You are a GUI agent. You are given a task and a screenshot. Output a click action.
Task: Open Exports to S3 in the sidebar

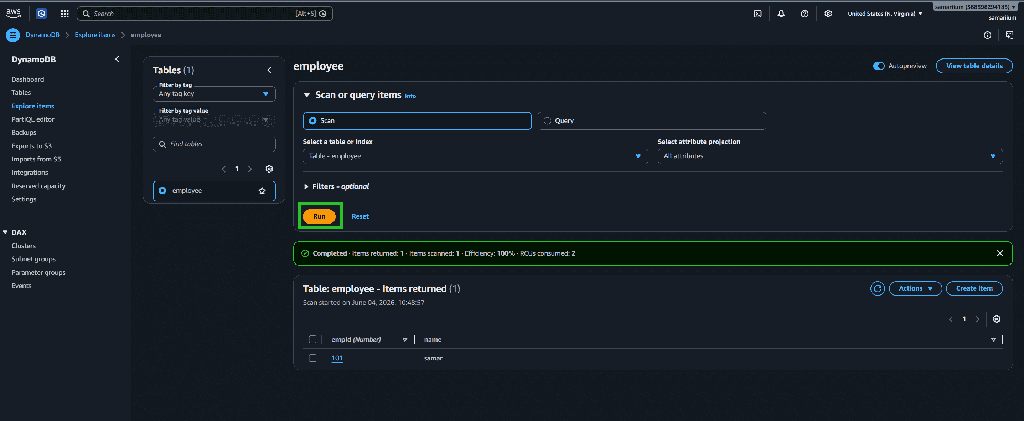coord(31,146)
